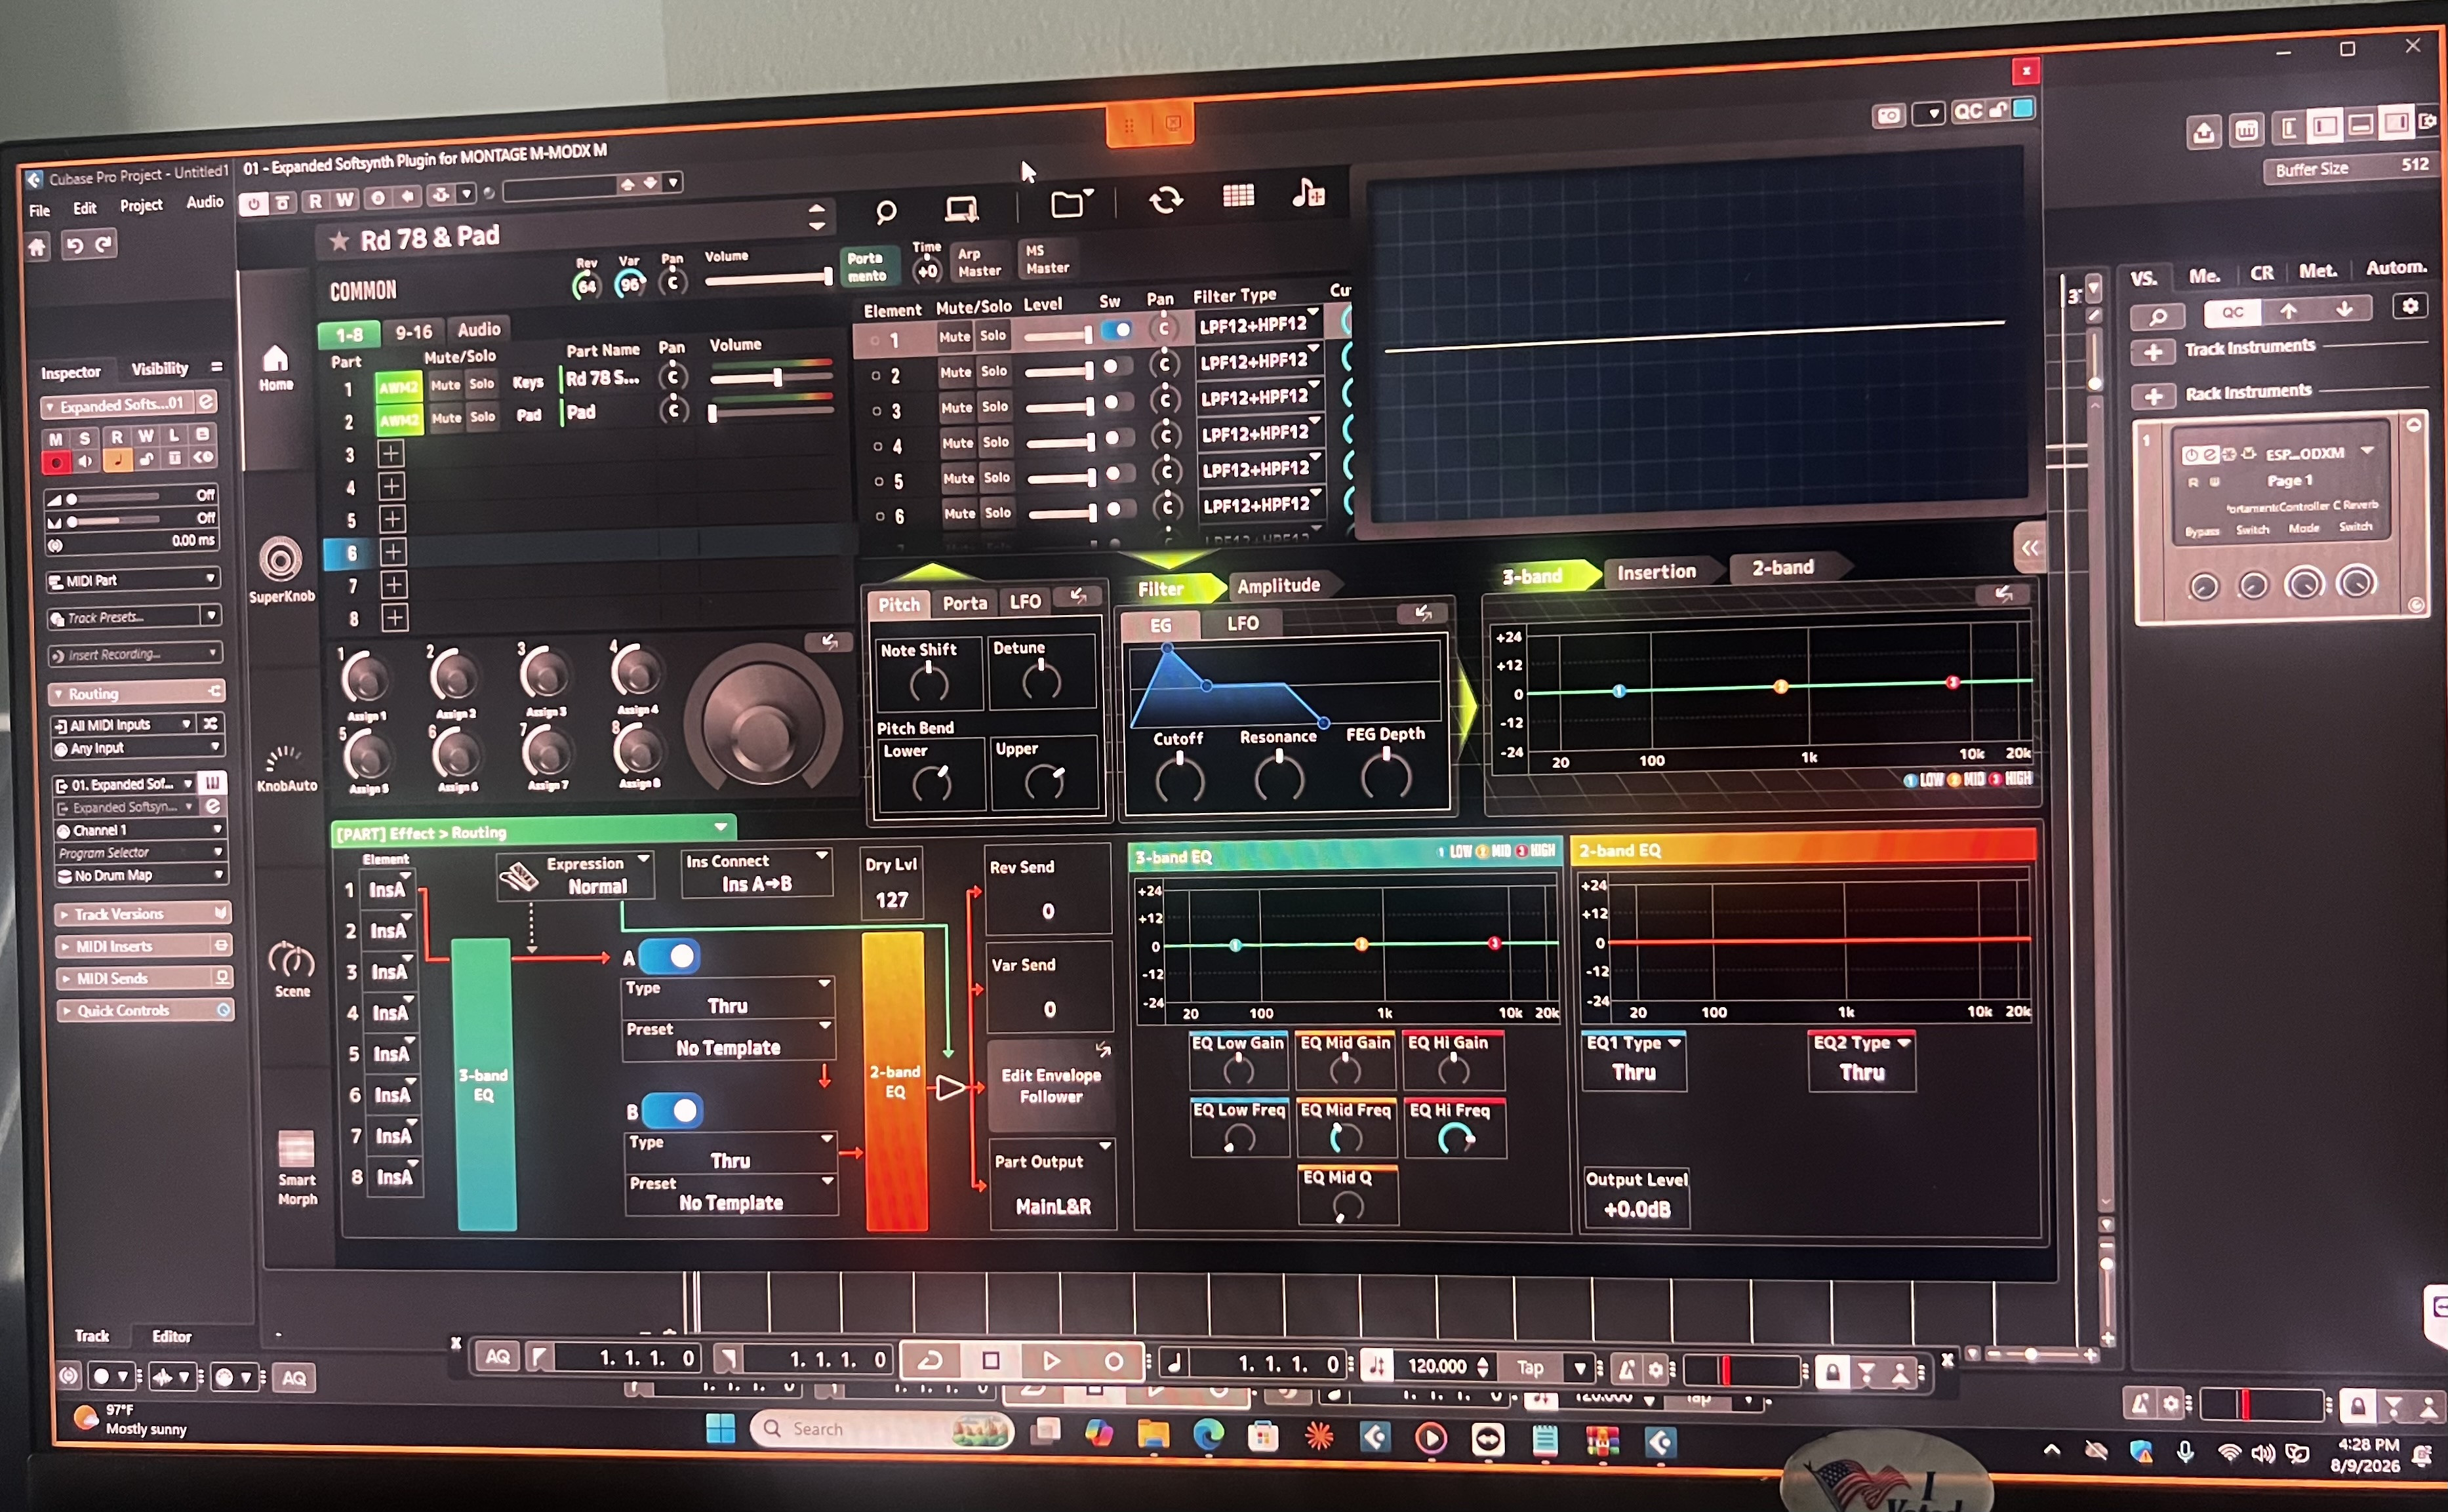This screenshot has width=2448, height=1512.
Task: Add a part in slot 3
Action: pyautogui.click(x=391, y=454)
